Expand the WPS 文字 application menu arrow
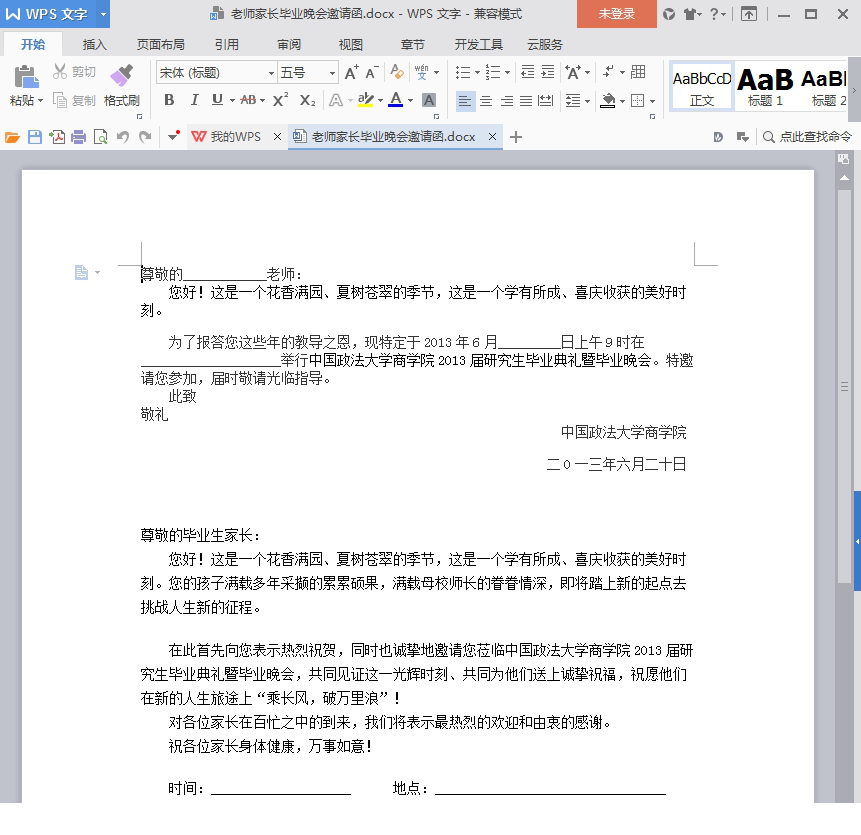The width and height of the screenshot is (861, 835). pos(103,14)
